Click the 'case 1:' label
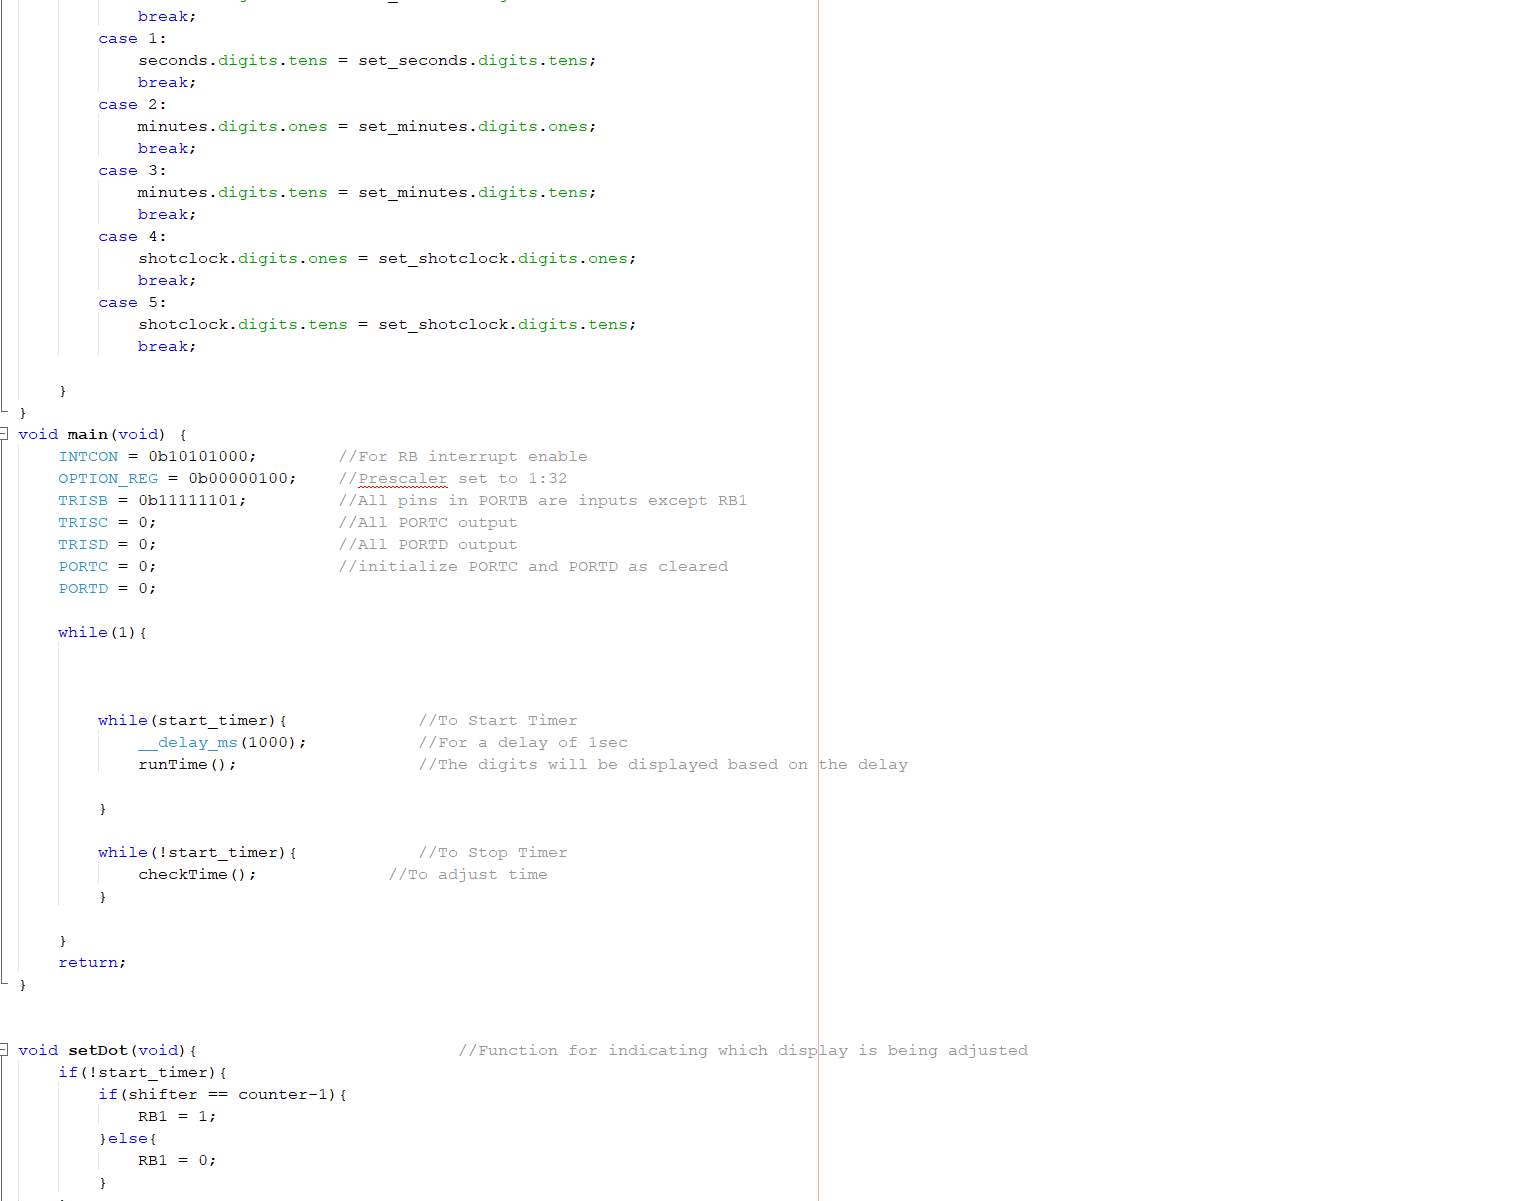The width and height of the screenshot is (1514, 1201). [x=132, y=39]
